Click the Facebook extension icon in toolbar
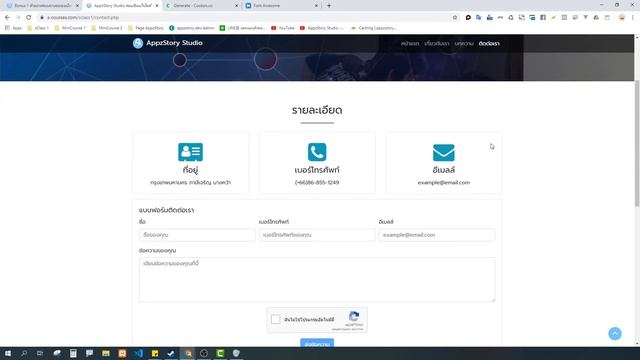This screenshot has width=640, height=360. 543,18
